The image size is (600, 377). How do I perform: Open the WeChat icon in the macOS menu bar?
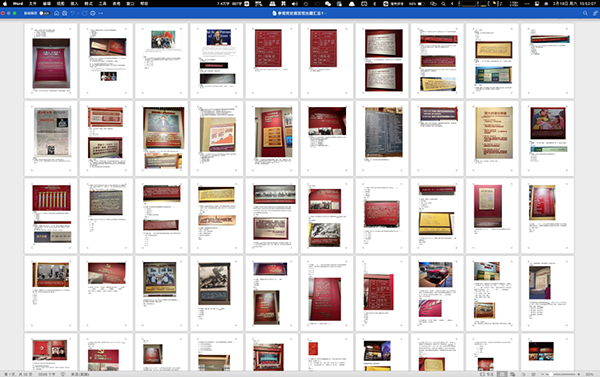[x=328, y=3]
